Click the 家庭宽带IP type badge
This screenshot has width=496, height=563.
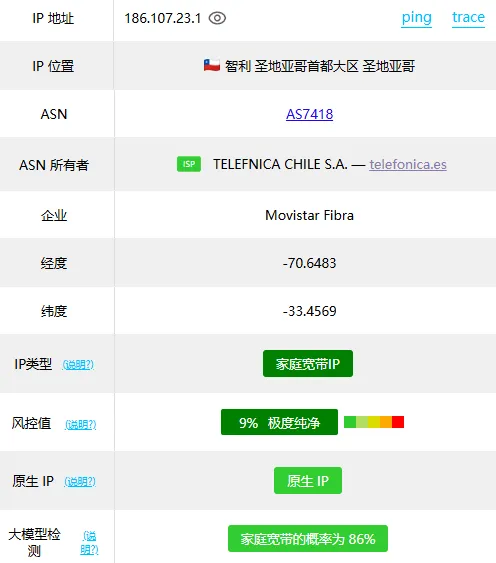click(308, 364)
